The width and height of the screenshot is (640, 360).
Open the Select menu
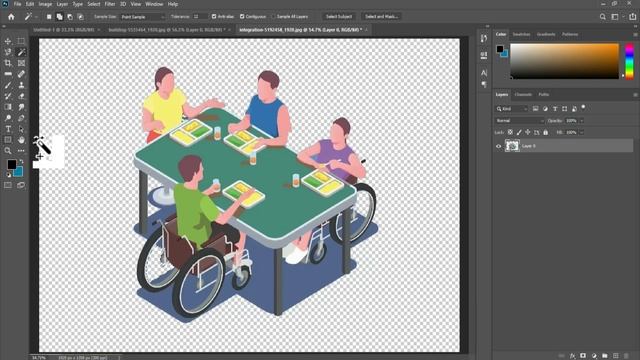tap(93, 4)
